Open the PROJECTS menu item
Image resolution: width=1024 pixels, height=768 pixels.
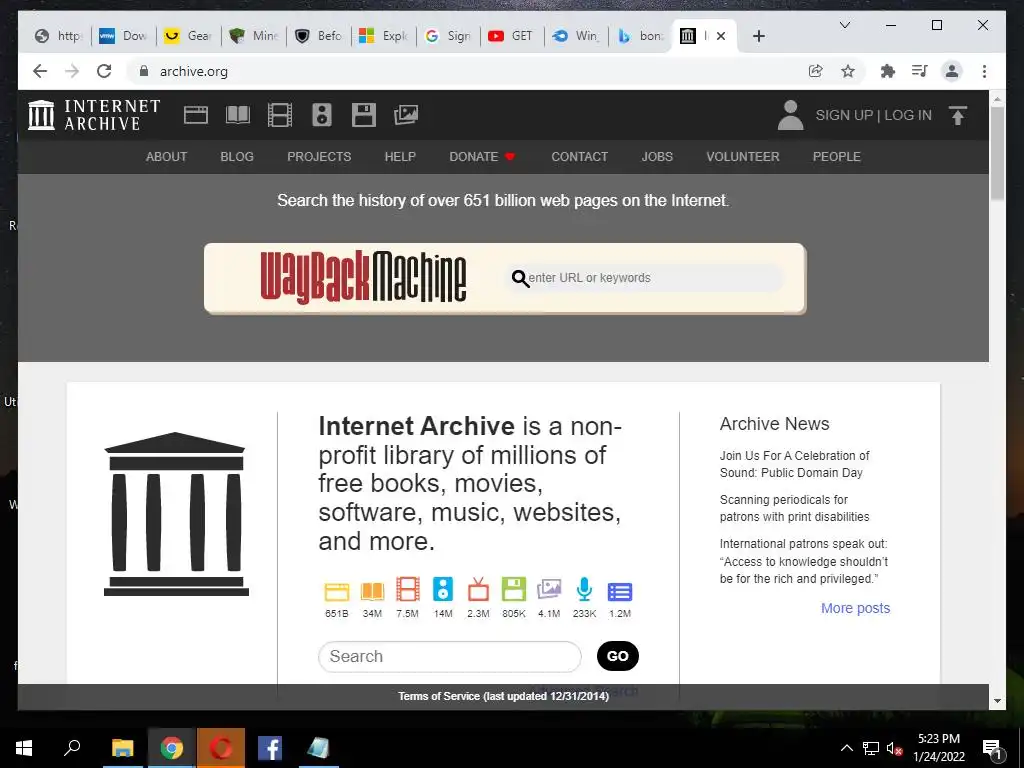point(319,157)
